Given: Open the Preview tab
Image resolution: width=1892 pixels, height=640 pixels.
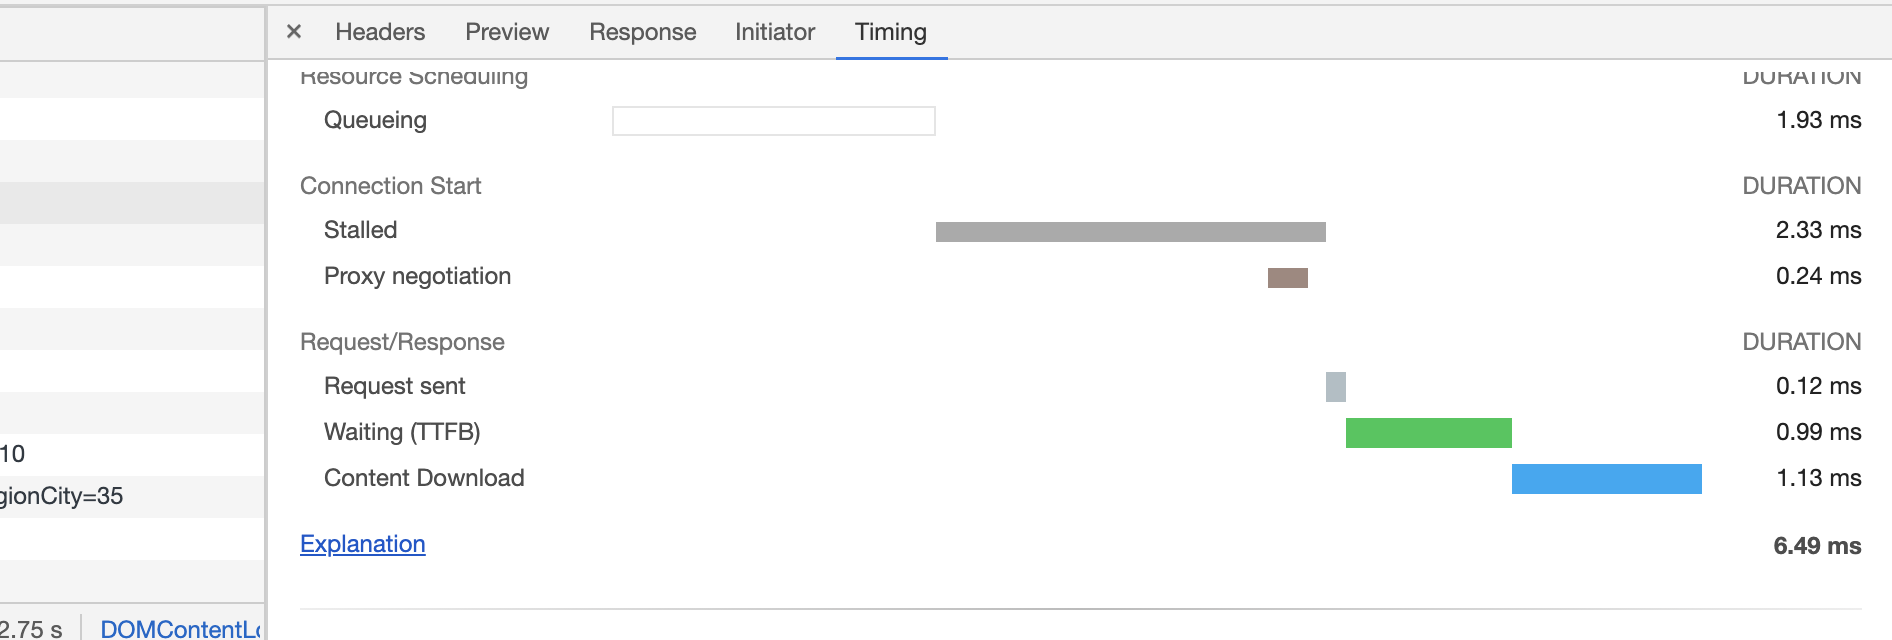Looking at the screenshot, I should pos(507,32).
